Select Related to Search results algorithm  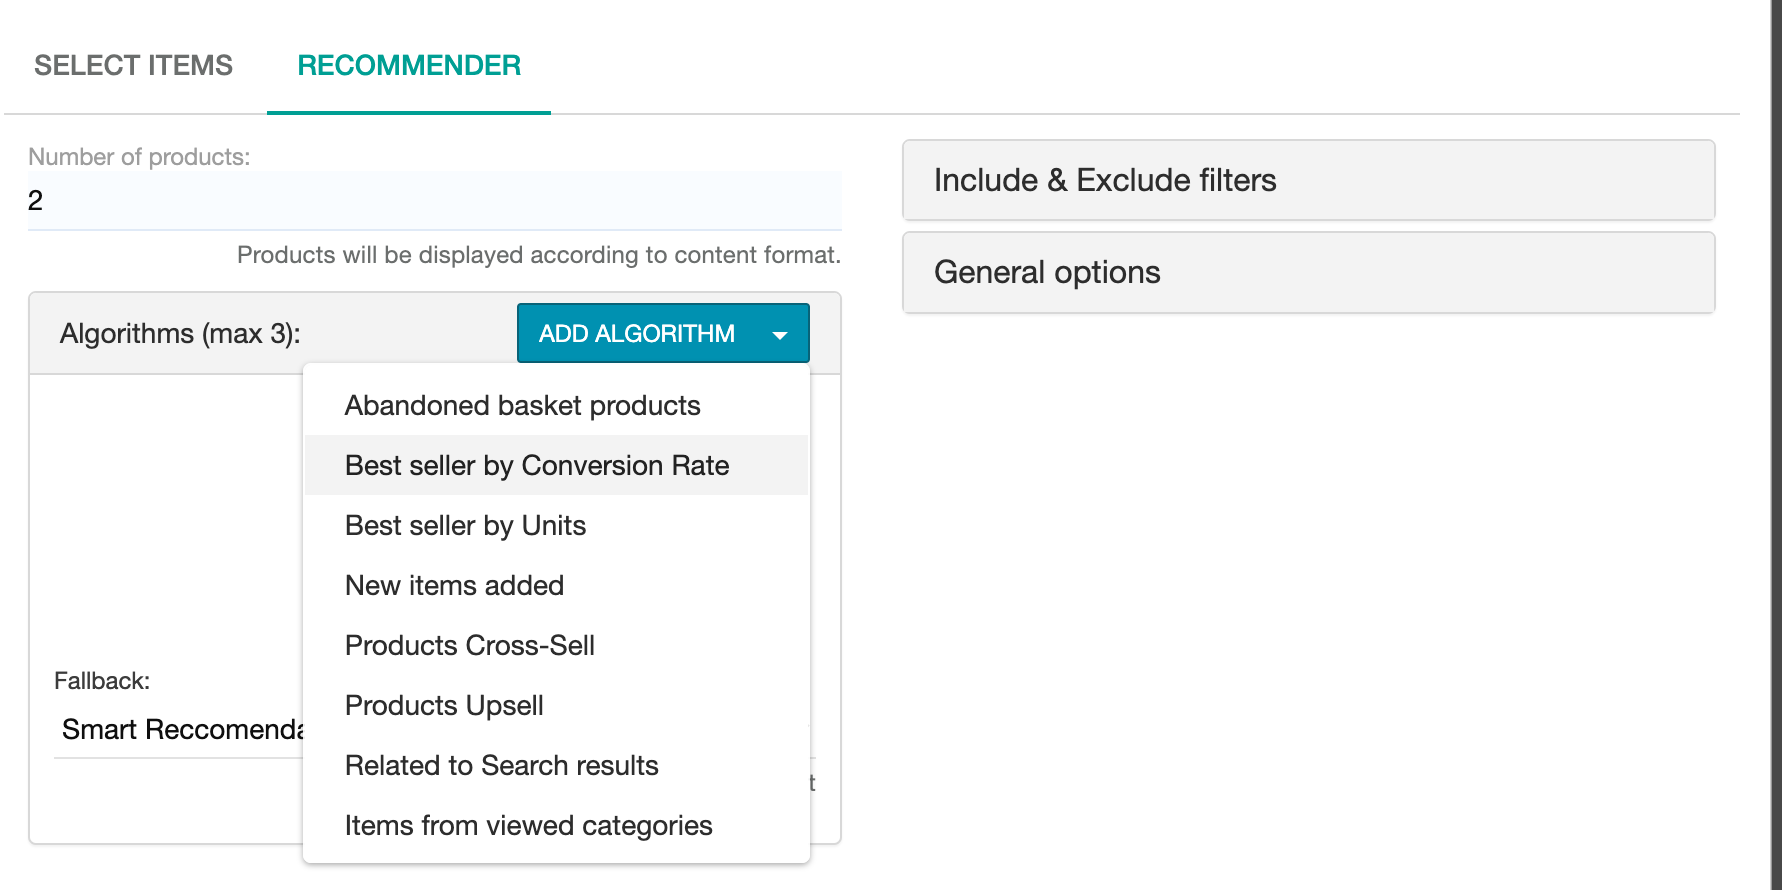pos(501,765)
